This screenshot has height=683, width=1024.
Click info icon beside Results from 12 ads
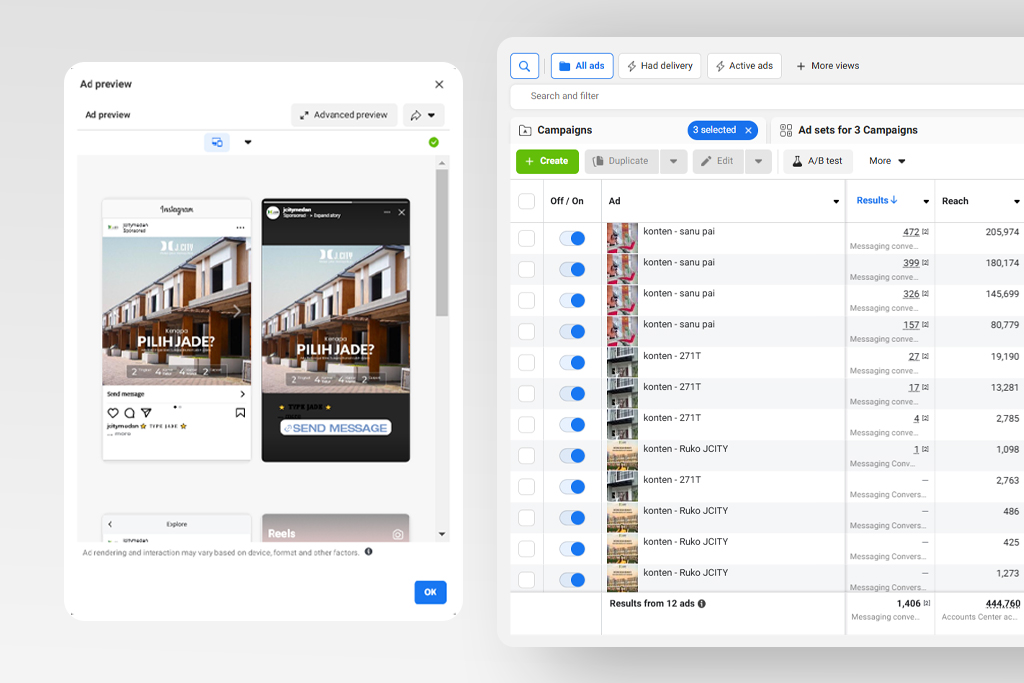(x=701, y=604)
